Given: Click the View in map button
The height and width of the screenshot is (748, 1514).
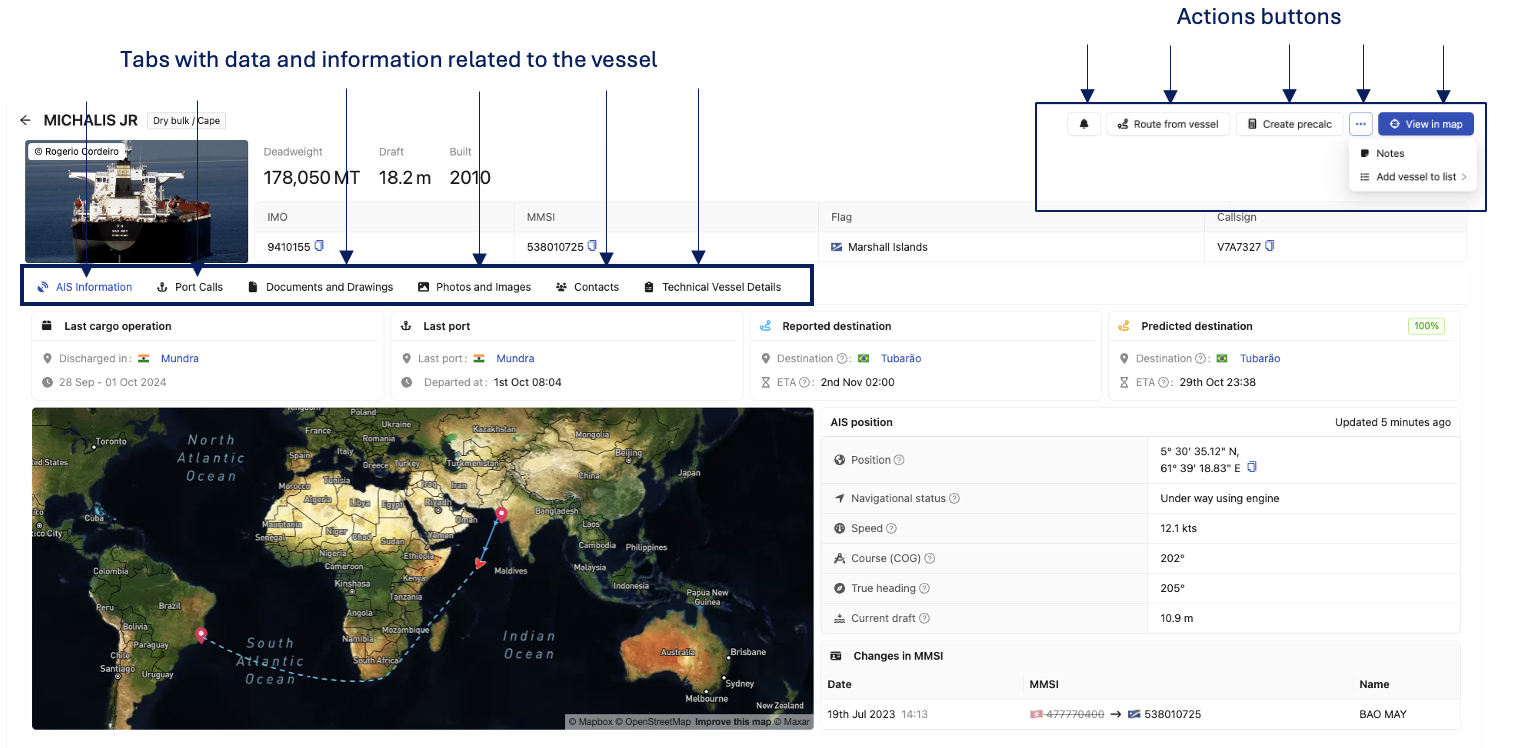Looking at the screenshot, I should (1425, 124).
